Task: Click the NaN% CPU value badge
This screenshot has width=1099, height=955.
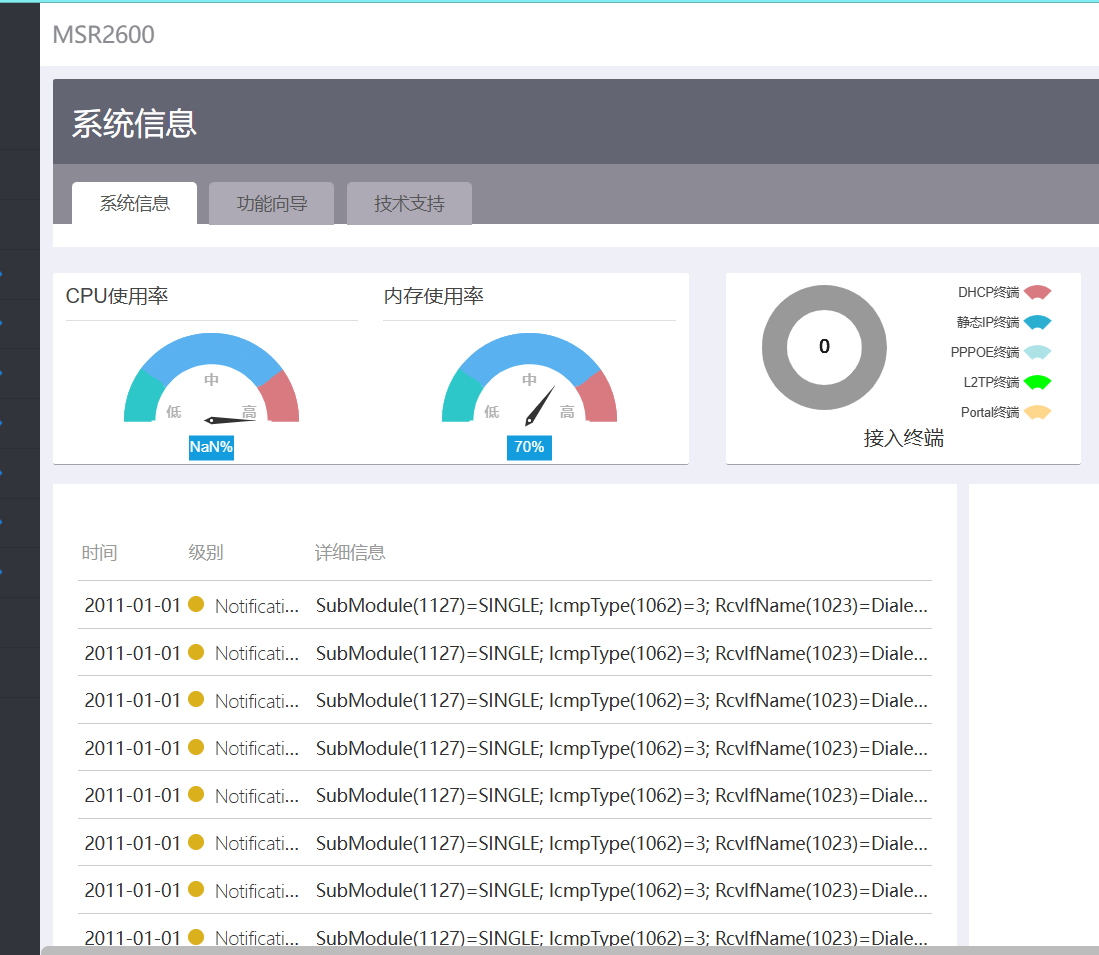Action: (x=211, y=447)
